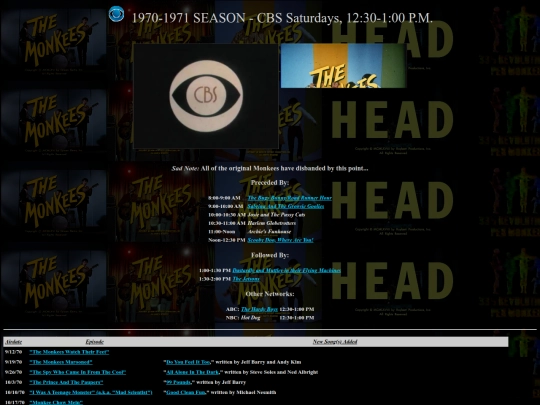
Task: Open the "Good Clean Fun" song link
Action: [x=186, y=392]
